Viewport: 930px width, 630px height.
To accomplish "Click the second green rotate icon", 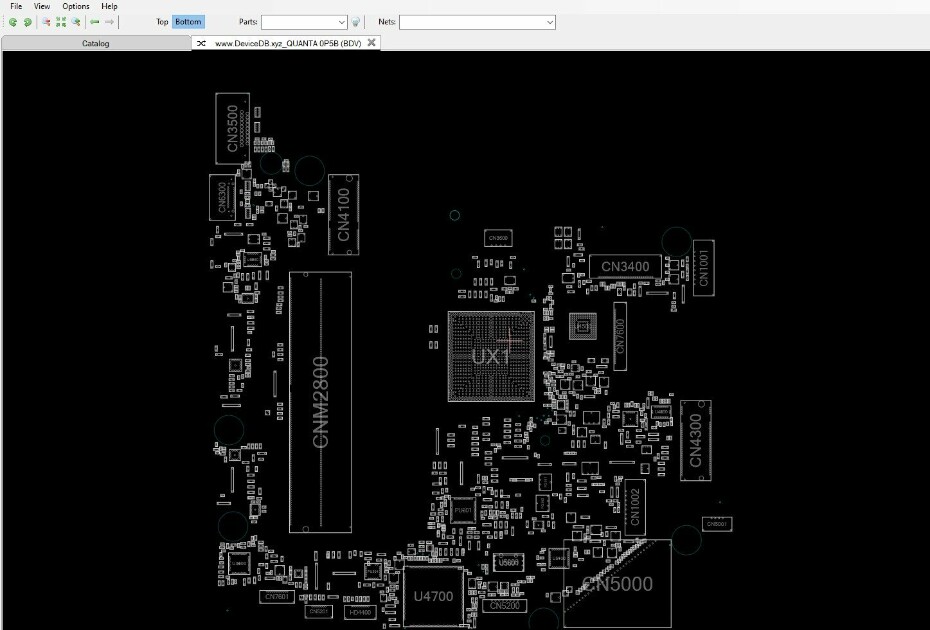I will click(x=27, y=22).
